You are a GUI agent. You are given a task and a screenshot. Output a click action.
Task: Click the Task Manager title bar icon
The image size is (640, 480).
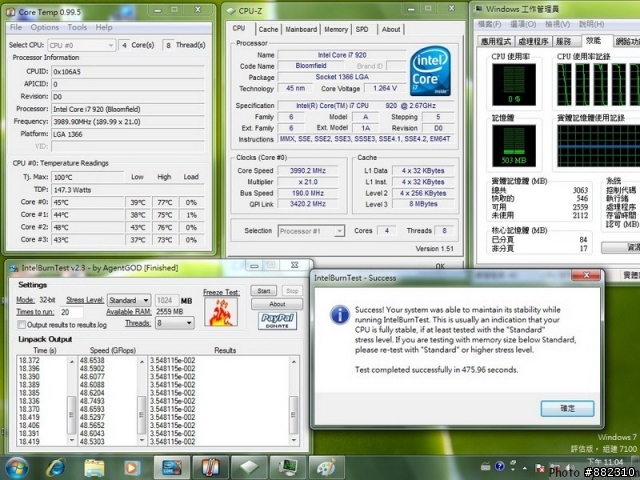(478, 9)
